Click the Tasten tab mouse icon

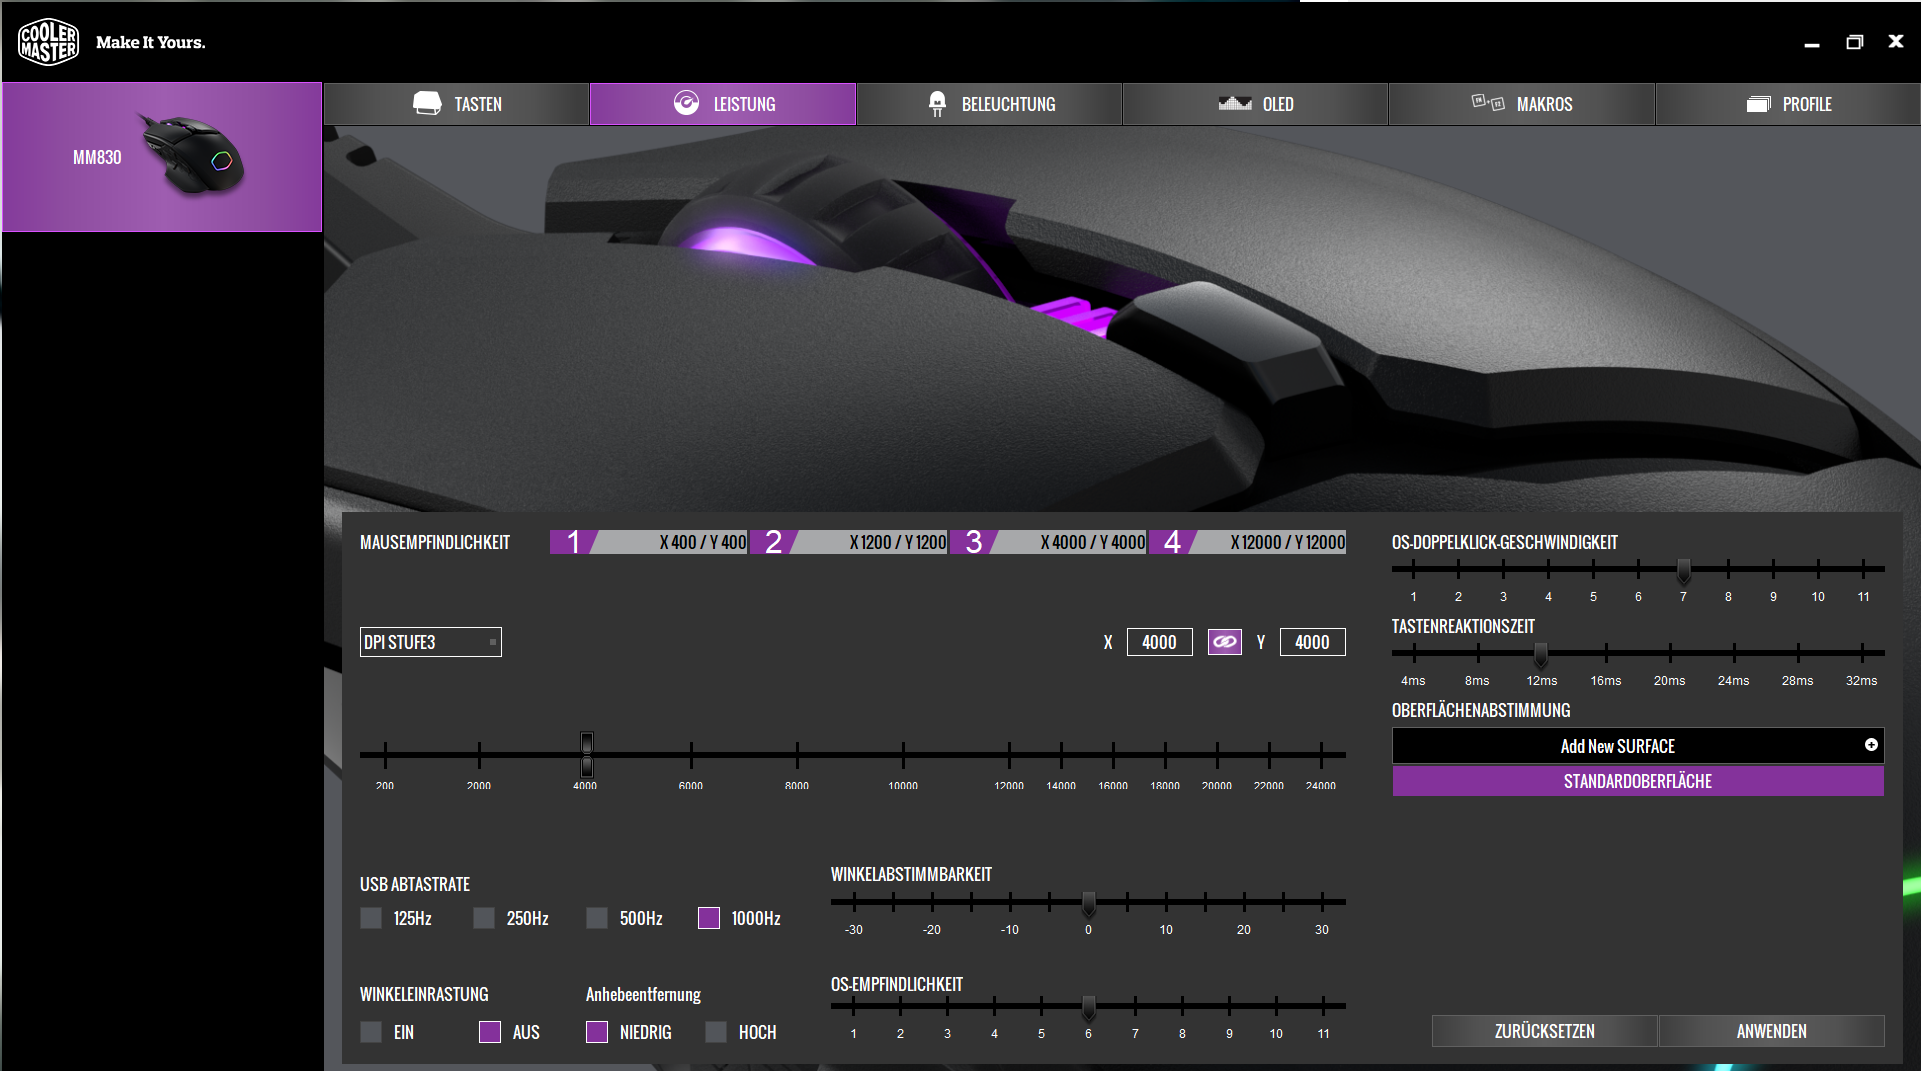tap(427, 103)
